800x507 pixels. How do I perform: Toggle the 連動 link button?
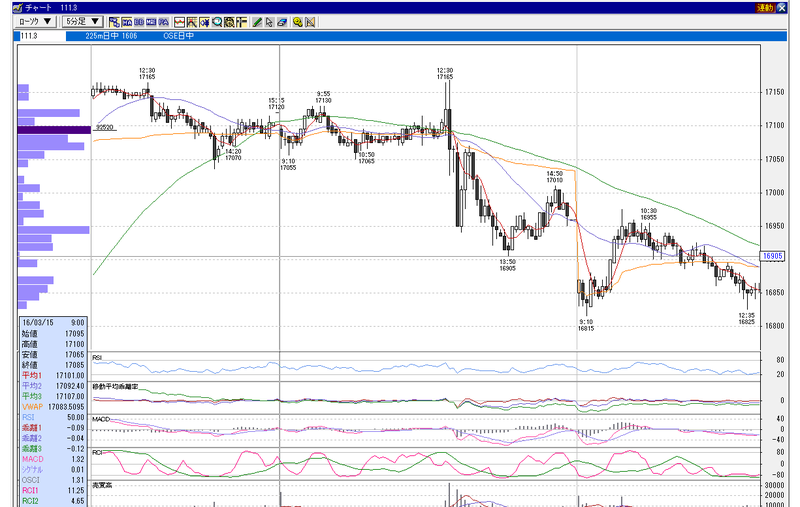(765, 8)
